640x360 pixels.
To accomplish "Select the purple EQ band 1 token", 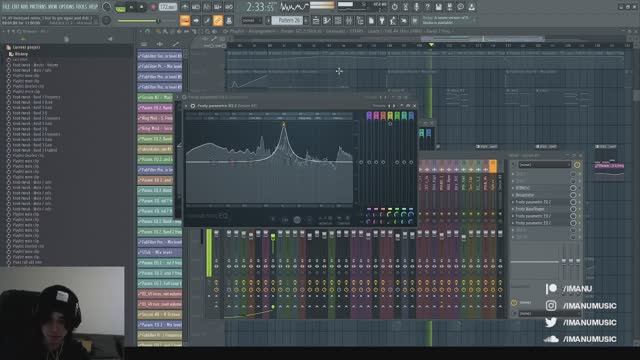I will (x=369, y=116).
